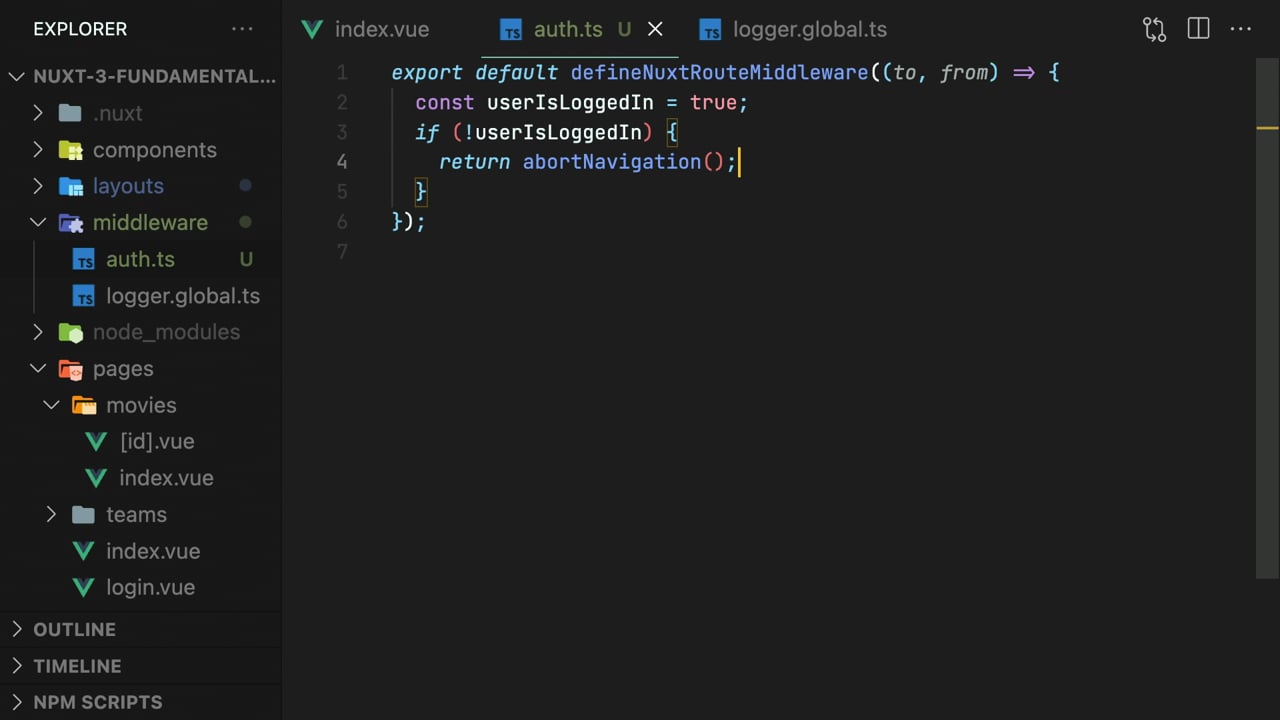Click the 'true' value on line 2
Screen dimensions: 1280x720
[713, 102]
